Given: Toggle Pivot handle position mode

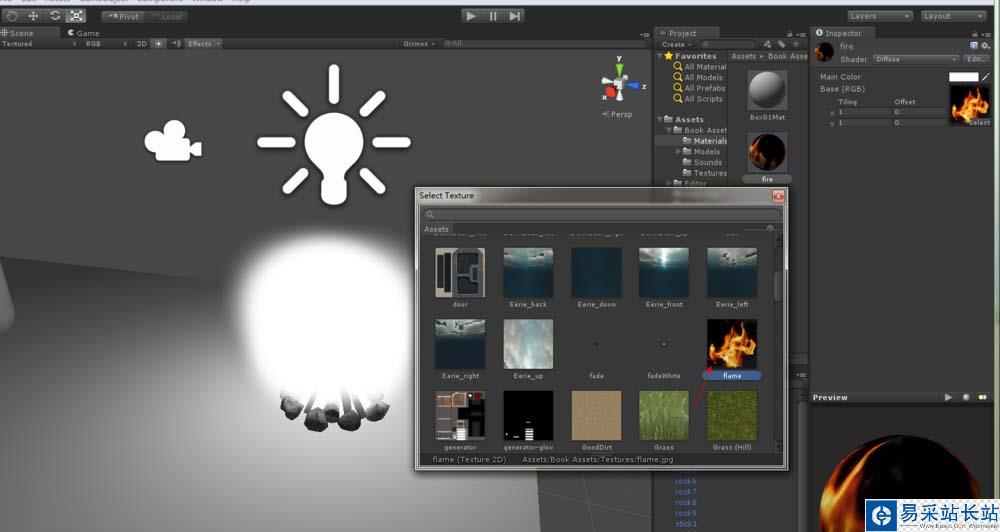Looking at the screenshot, I should coord(125,16).
